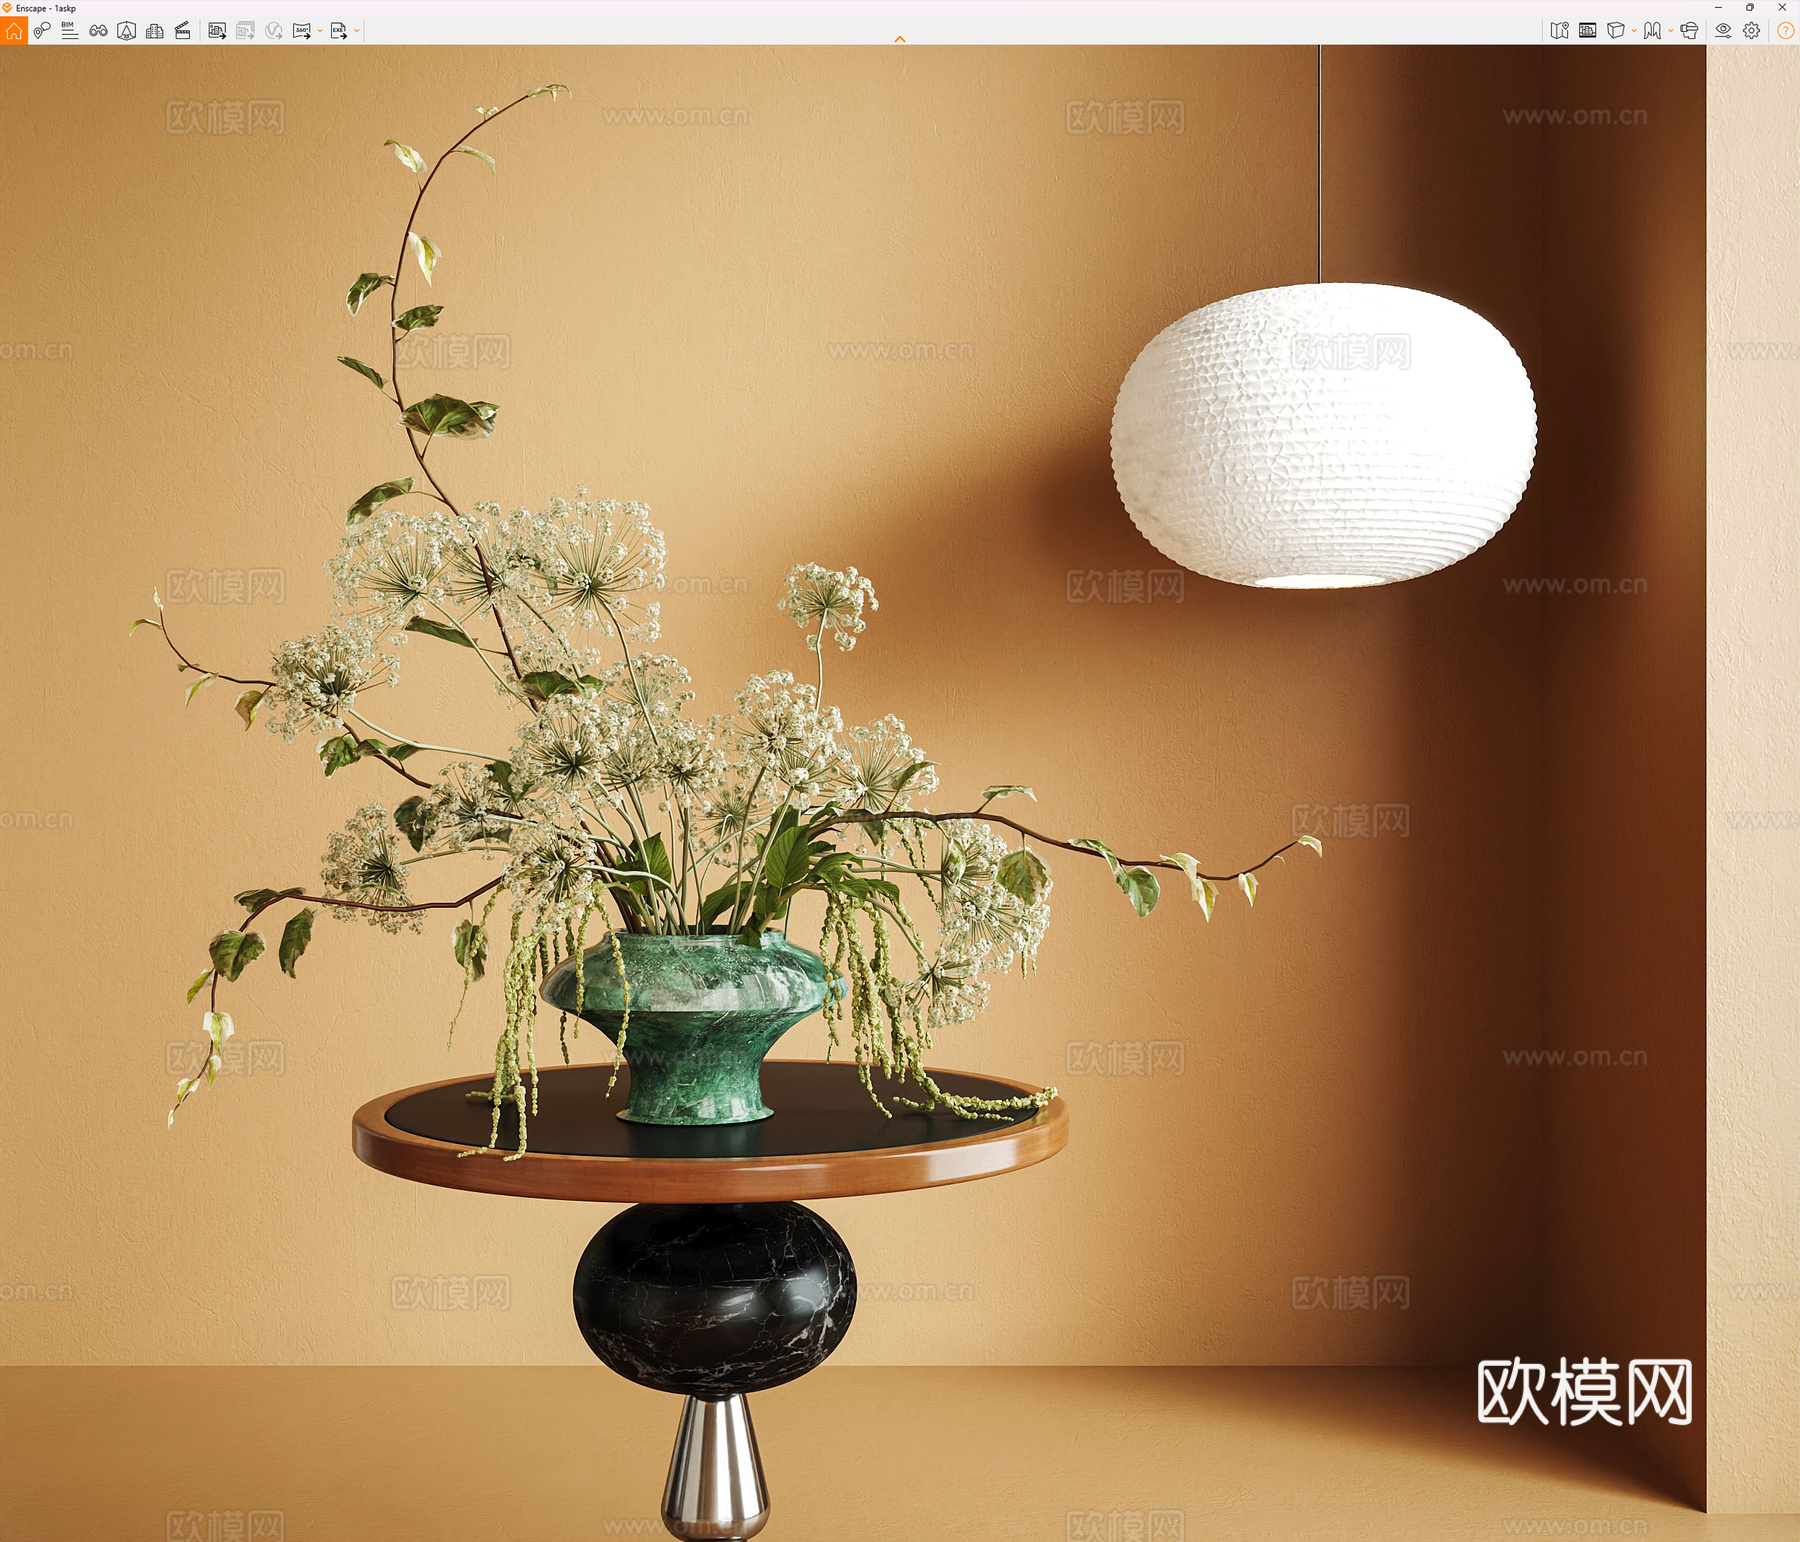1800x1542 pixels.
Task: Expand the 360° panorama export dropdown
Action: (x=320, y=31)
